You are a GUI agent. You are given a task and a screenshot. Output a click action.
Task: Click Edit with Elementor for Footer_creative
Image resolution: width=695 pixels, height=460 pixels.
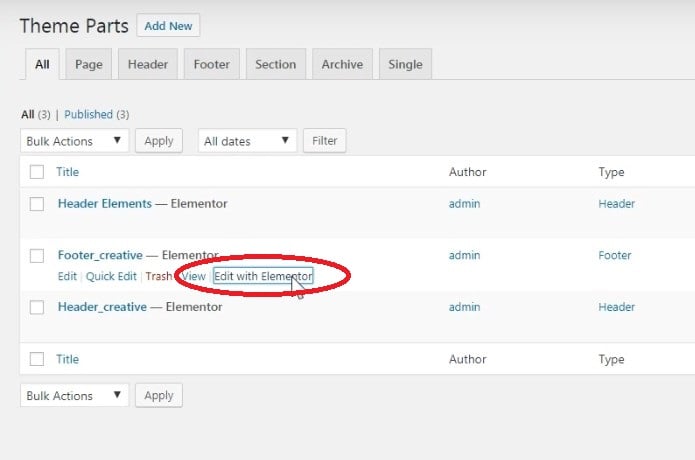263,276
